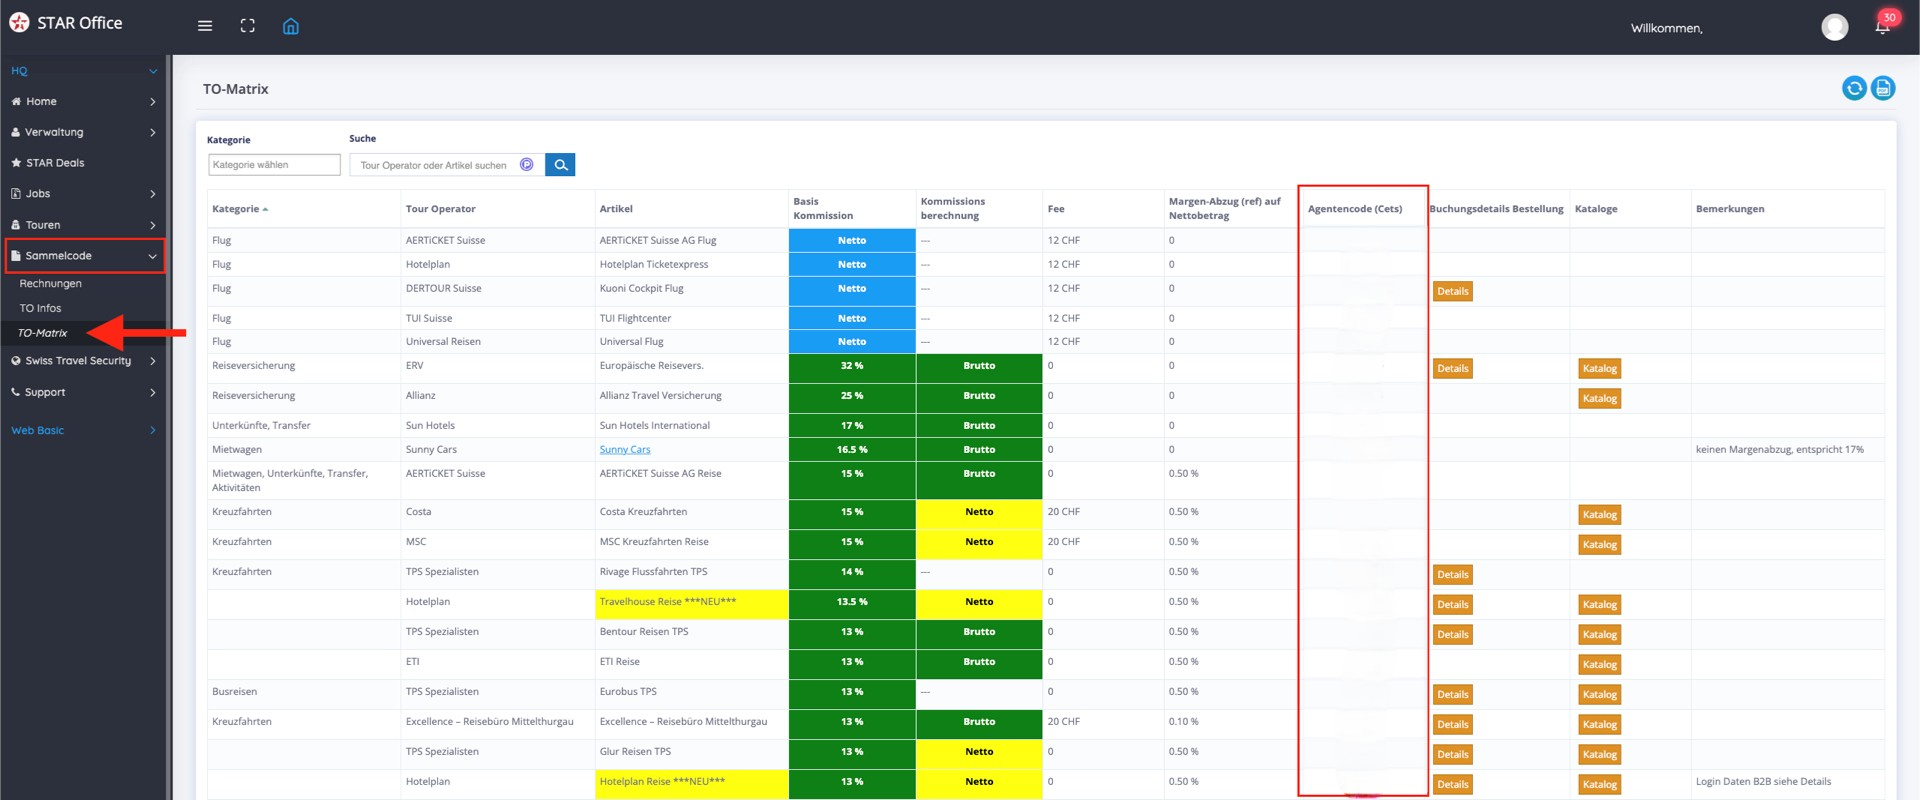Click the 'keinen Margenabzug, entspricht 17%' remark

coord(1779,450)
